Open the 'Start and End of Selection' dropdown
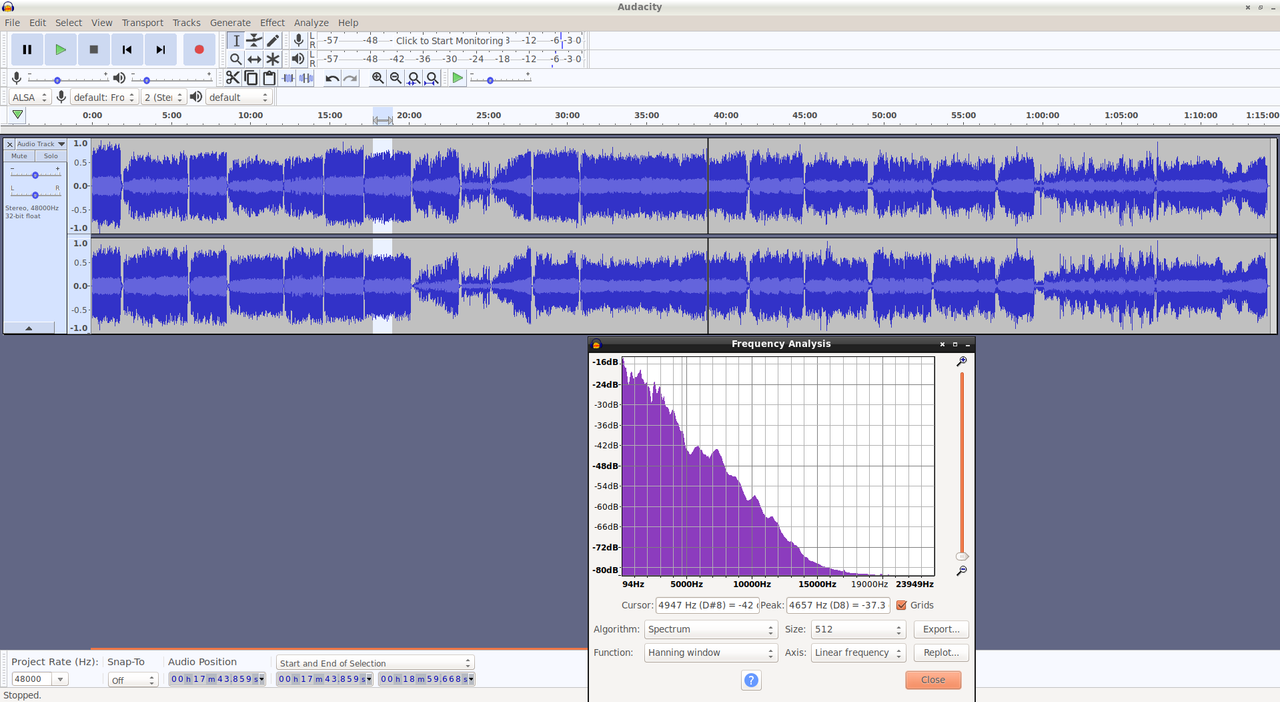The width and height of the screenshot is (1280, 702). pyautogui.click(x=375, y=663)
